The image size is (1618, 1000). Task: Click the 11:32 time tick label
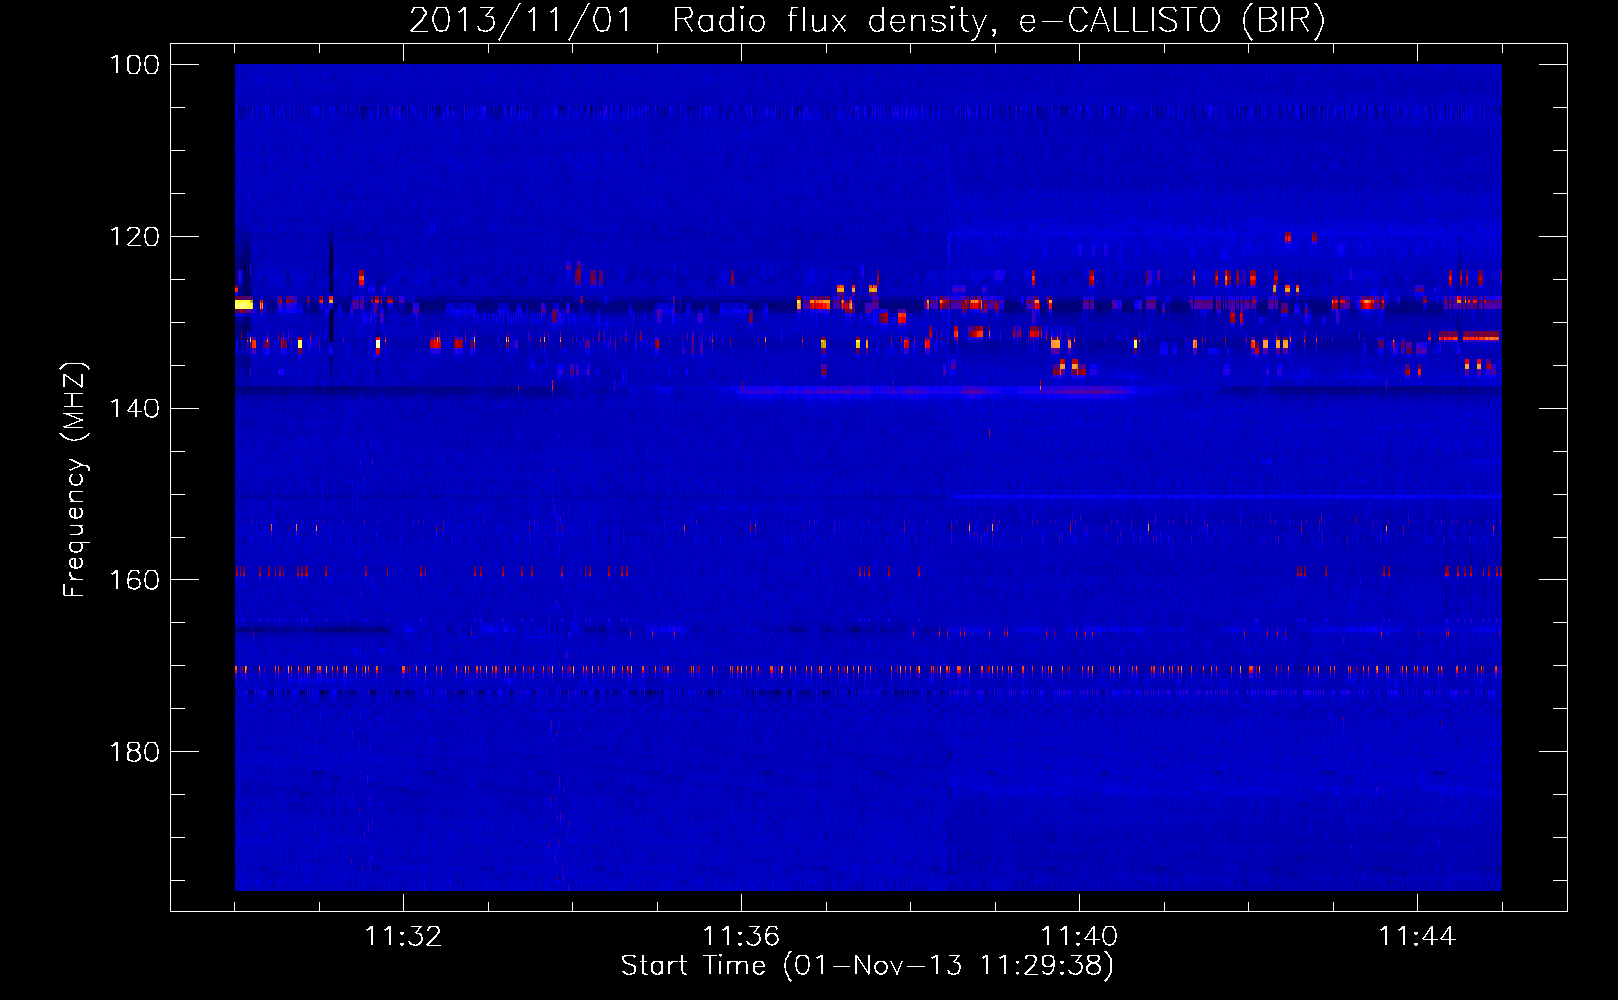point(403,936)
